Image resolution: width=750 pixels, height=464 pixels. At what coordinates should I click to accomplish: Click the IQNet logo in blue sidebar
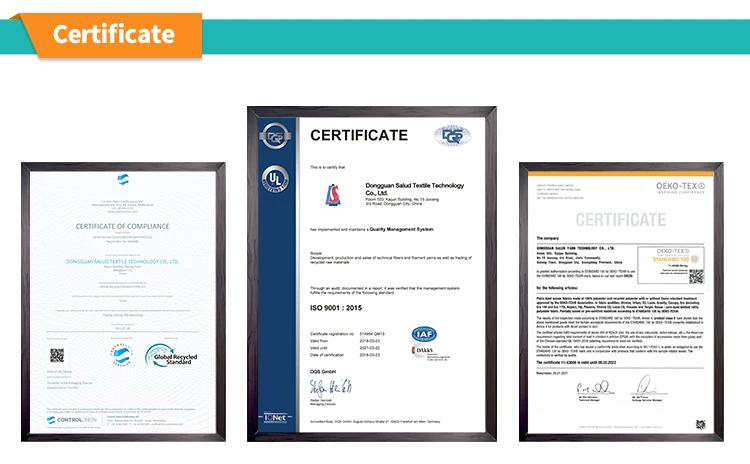coord(275,417)
